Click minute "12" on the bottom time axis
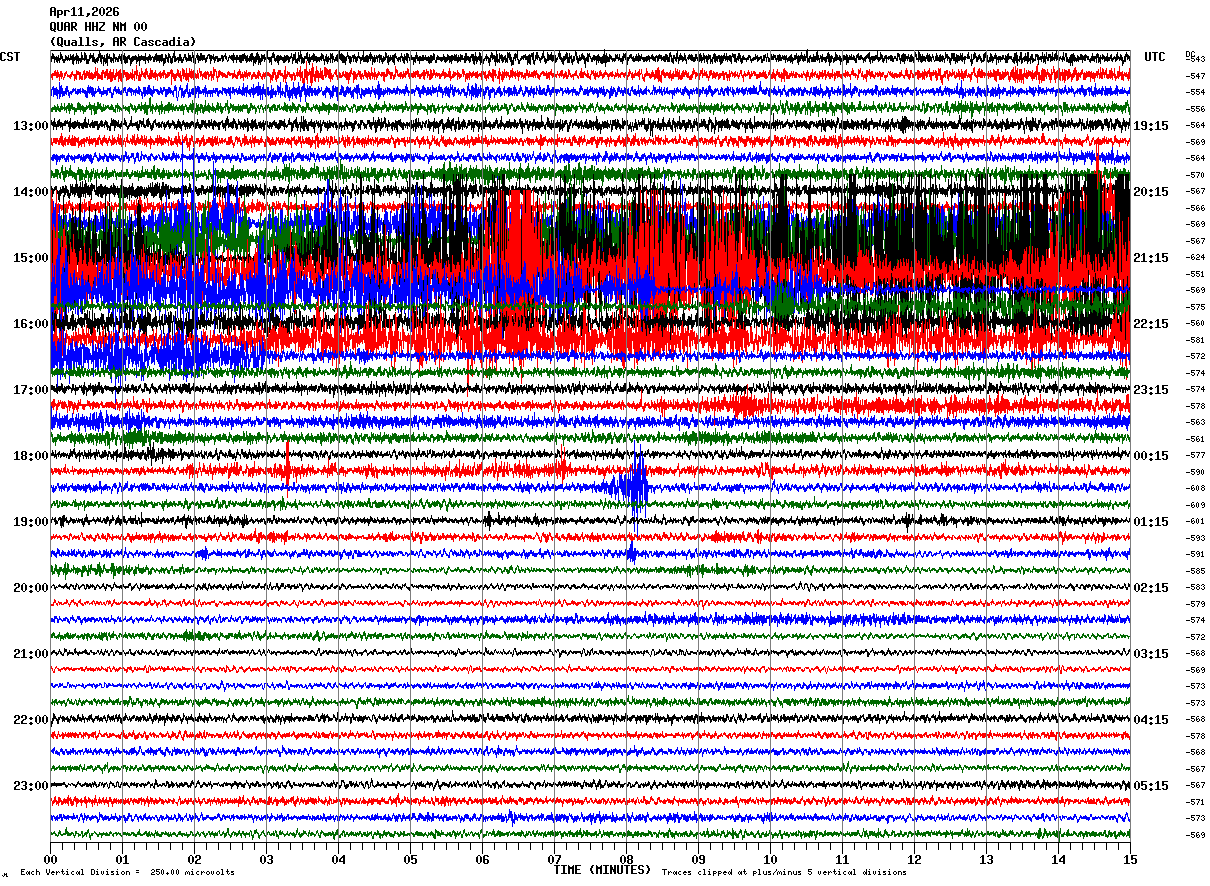The height and width of the screenshot is (886, 1210). click(x=914, y=859)
